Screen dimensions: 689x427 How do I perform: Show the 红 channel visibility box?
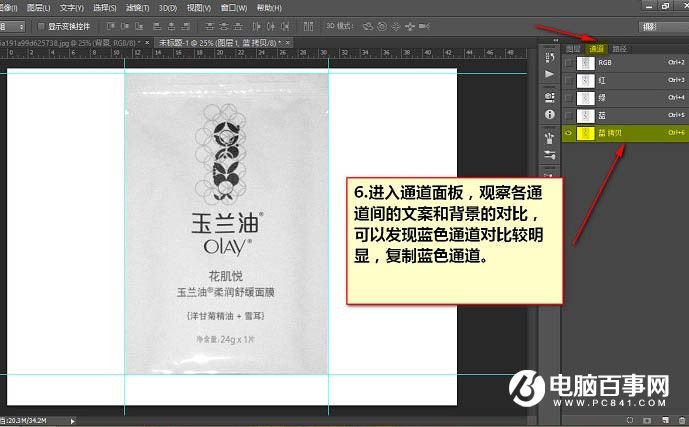568,80
